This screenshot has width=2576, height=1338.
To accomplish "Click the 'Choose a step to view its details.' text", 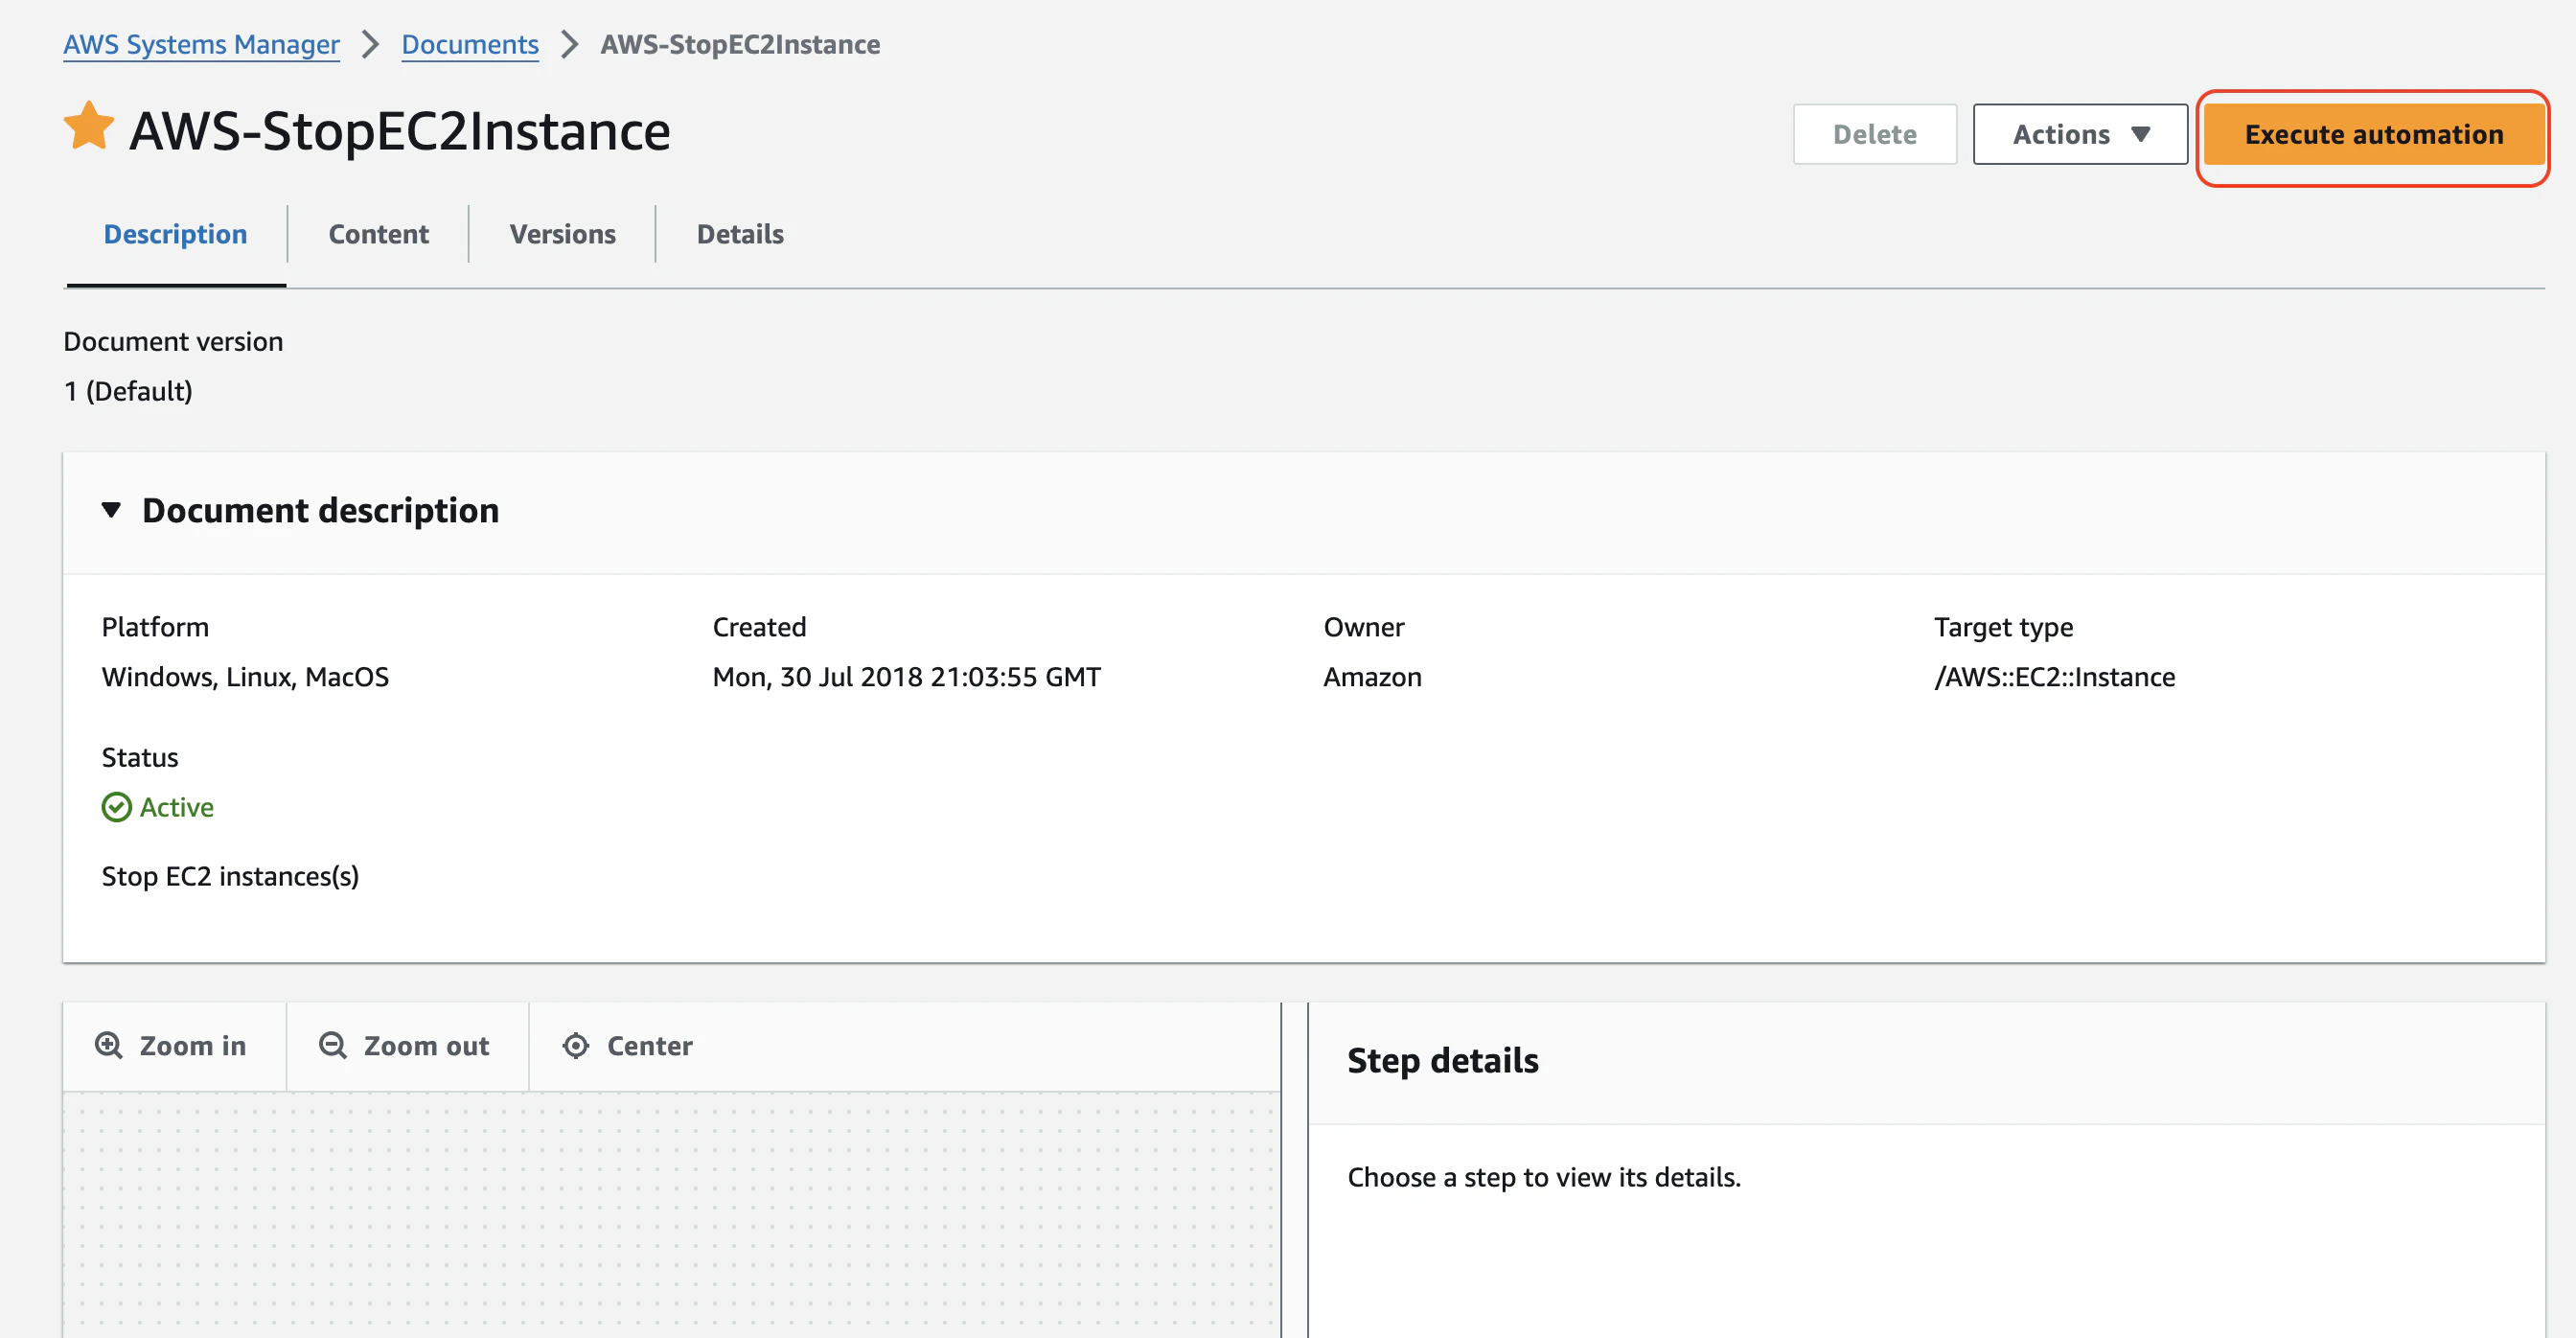I will pyautogui.click(x=1543, y=1177).
